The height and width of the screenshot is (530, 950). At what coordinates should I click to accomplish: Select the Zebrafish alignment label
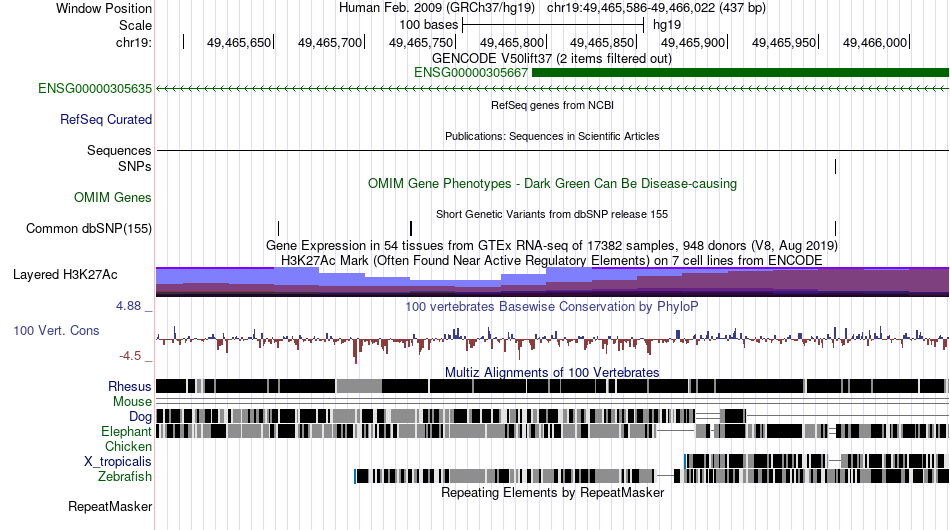coord(125,477)
